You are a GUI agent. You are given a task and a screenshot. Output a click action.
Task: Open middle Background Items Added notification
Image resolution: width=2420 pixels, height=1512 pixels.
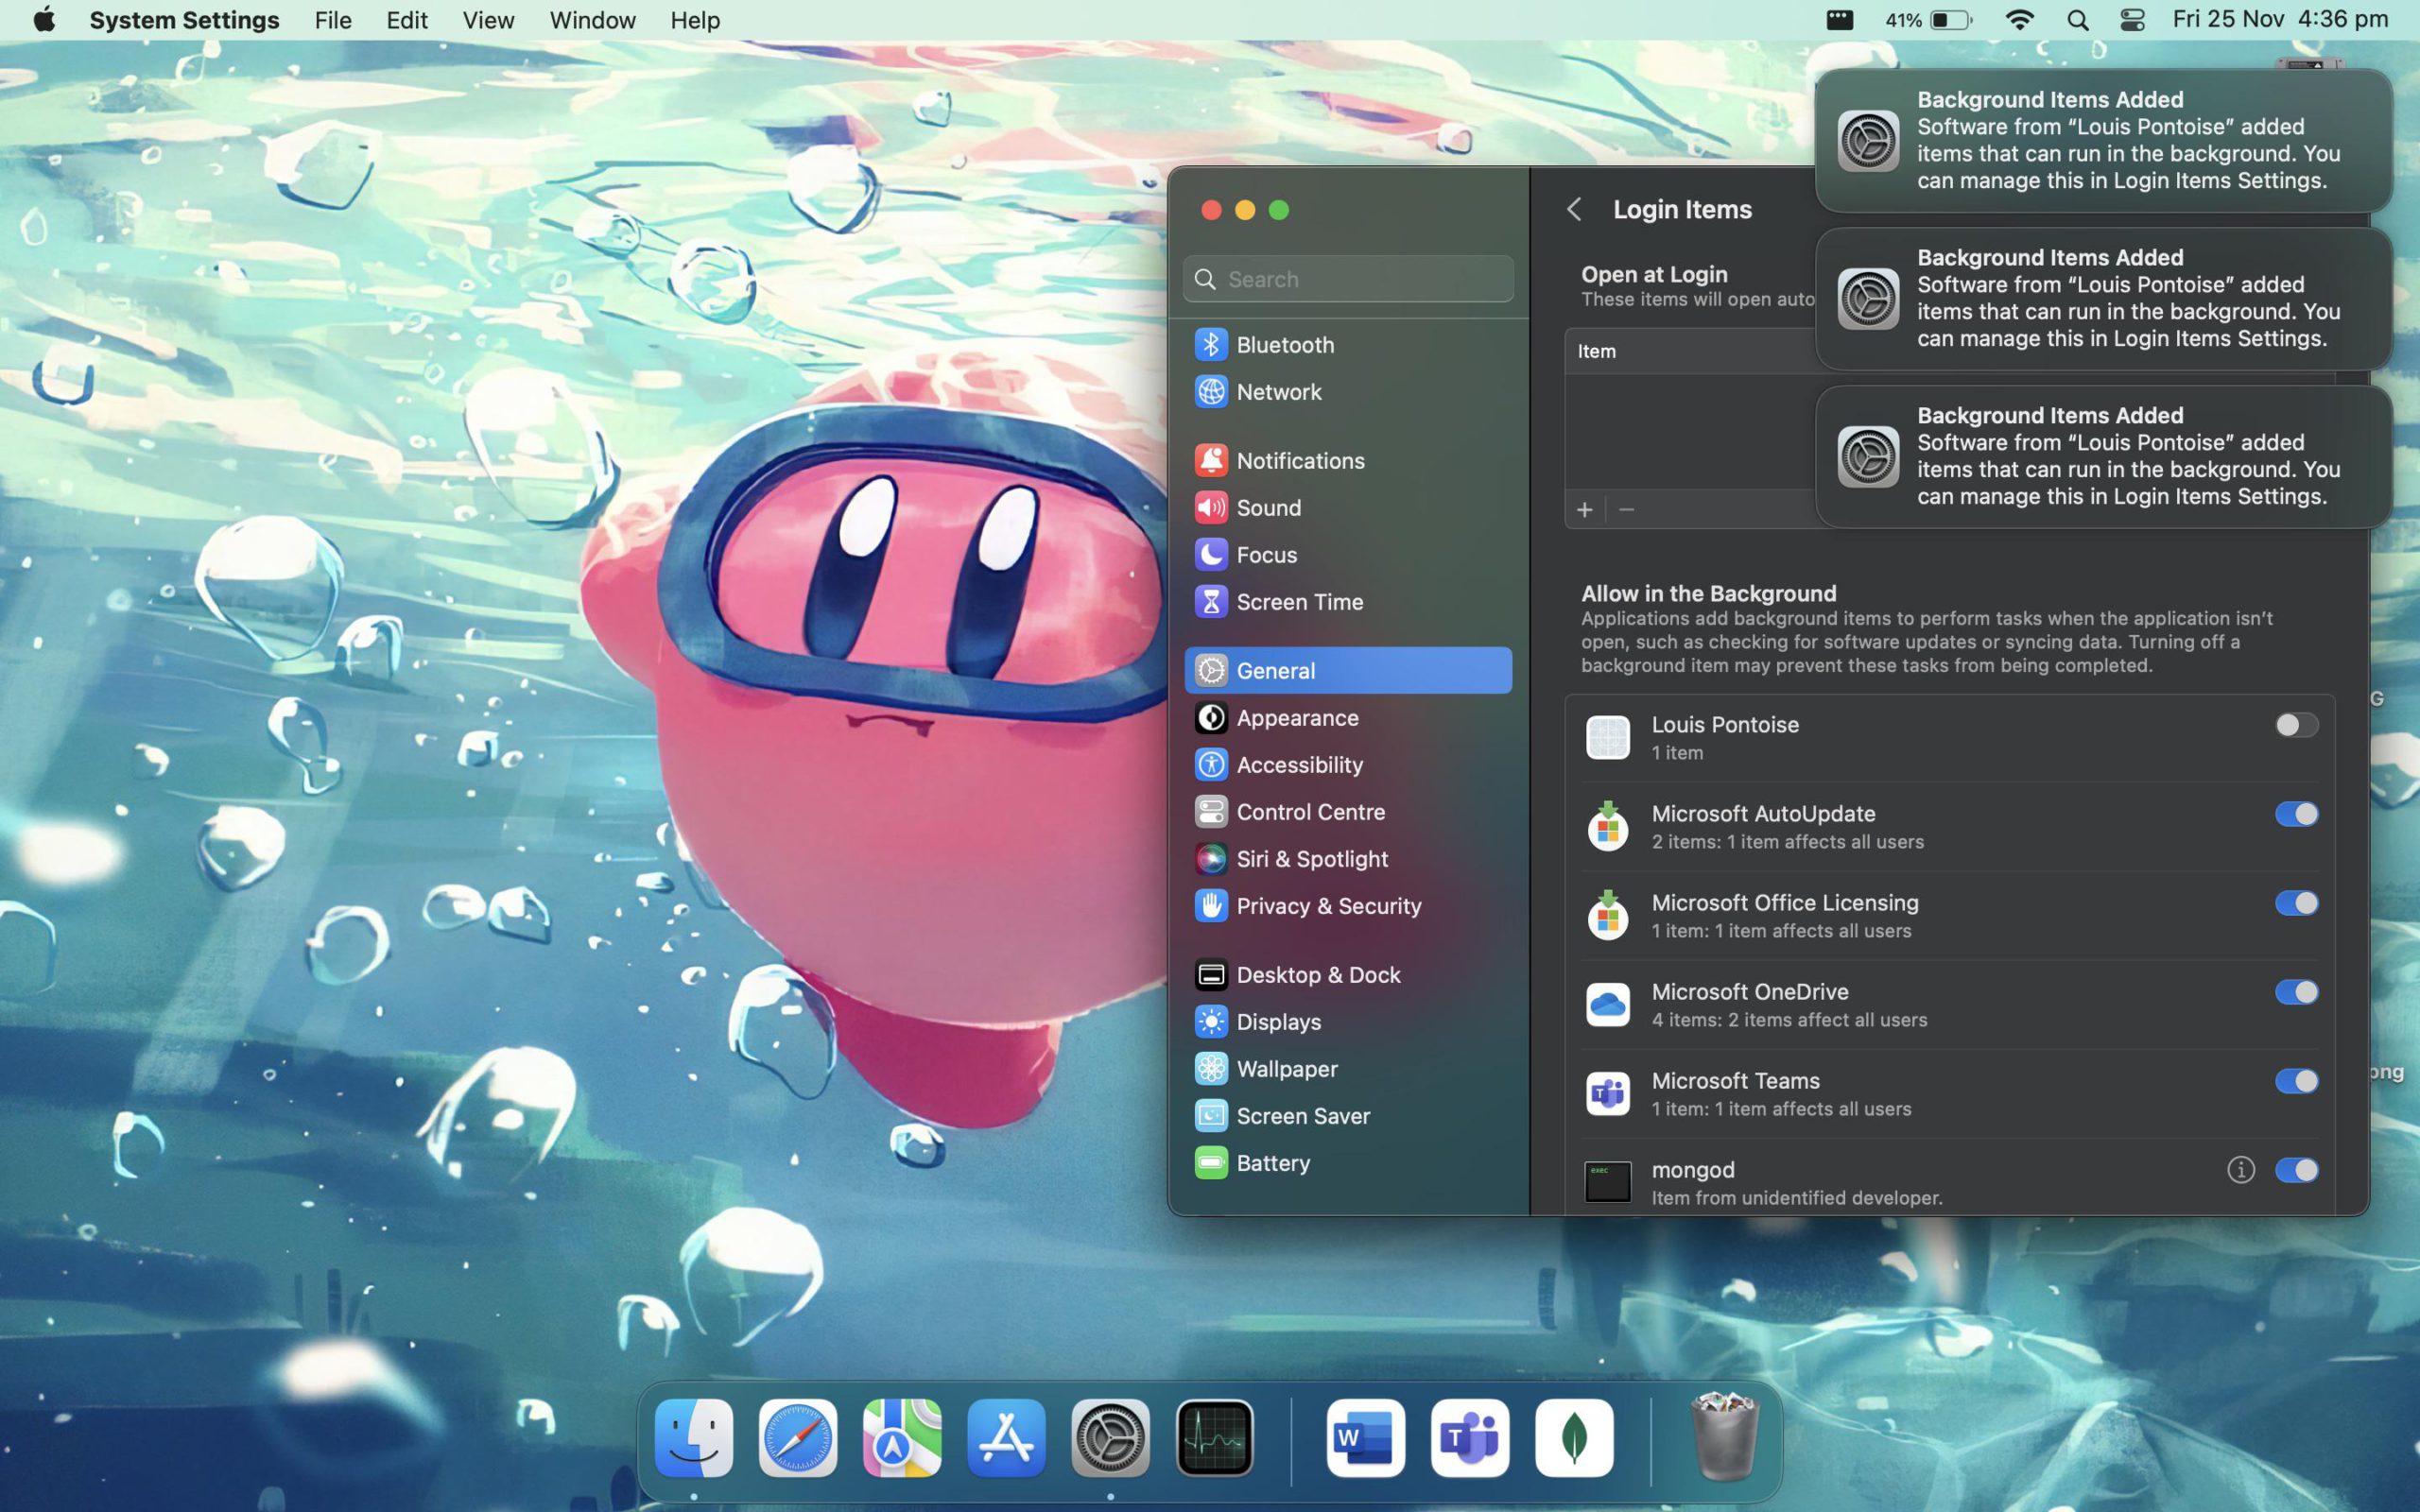(2103, 298)
